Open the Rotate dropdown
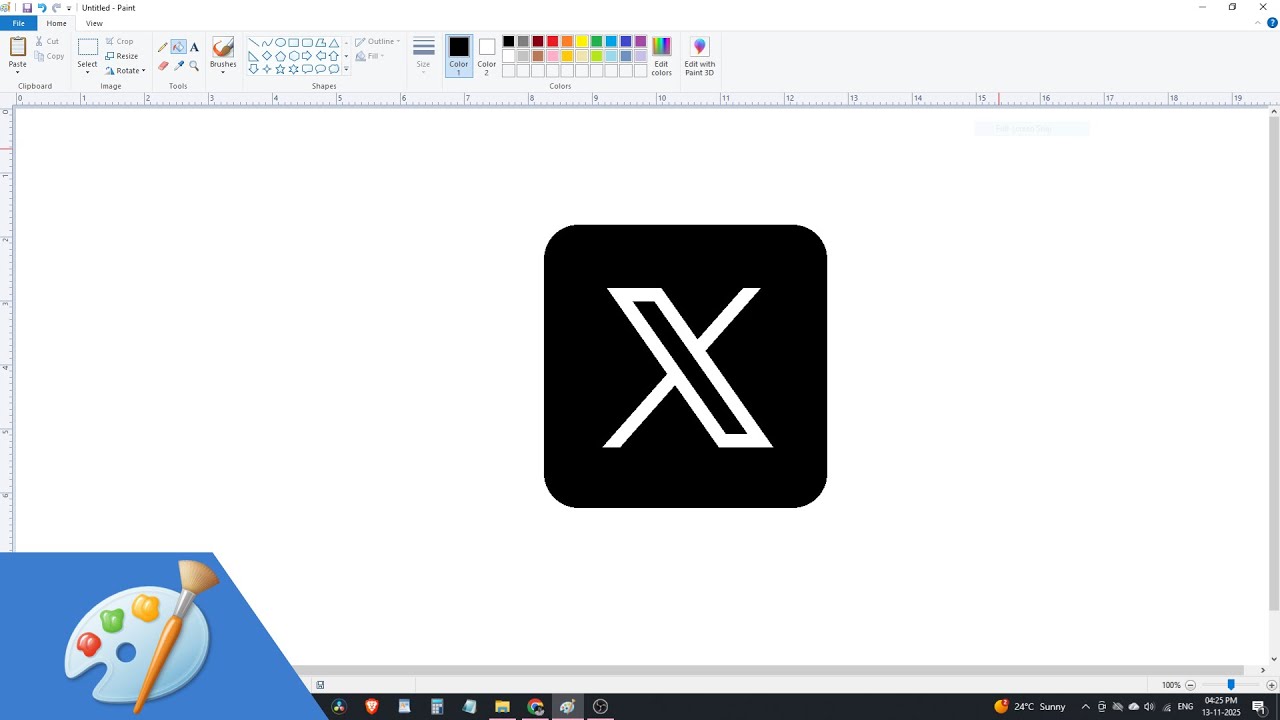Screen dimensions: 1280x720 [126, 71]
